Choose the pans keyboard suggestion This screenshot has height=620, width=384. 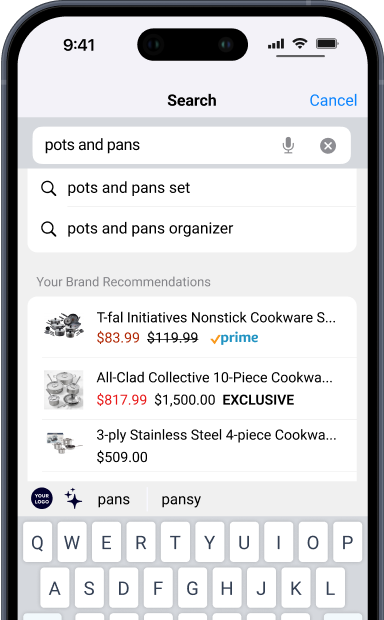(x=113, y=499)
